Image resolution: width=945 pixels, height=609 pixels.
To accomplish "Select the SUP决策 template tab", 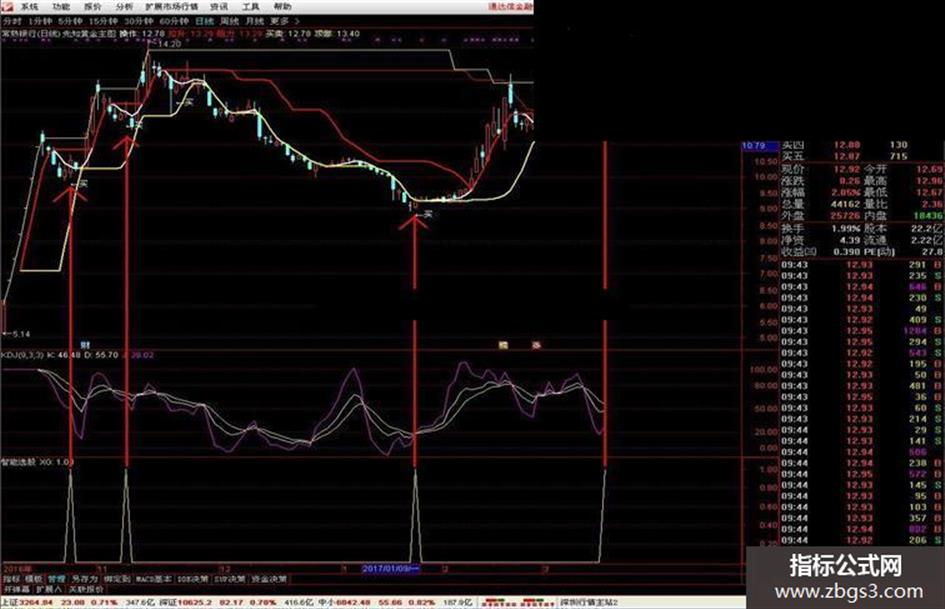I will (x=230, y=579).
